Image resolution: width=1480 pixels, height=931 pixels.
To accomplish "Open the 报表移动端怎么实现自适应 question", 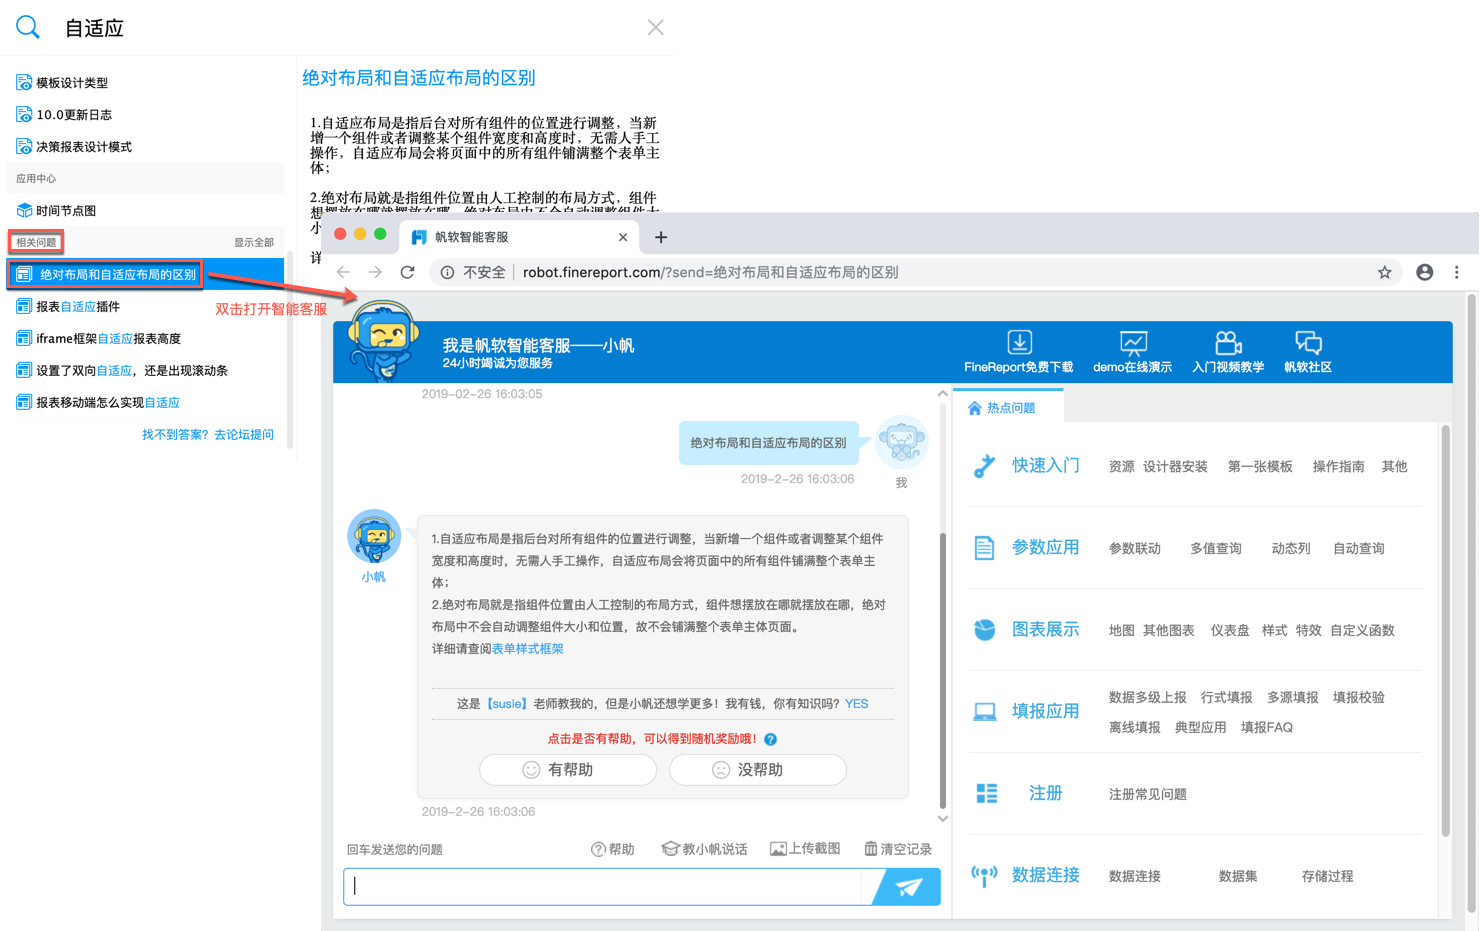I will (98, 403).
